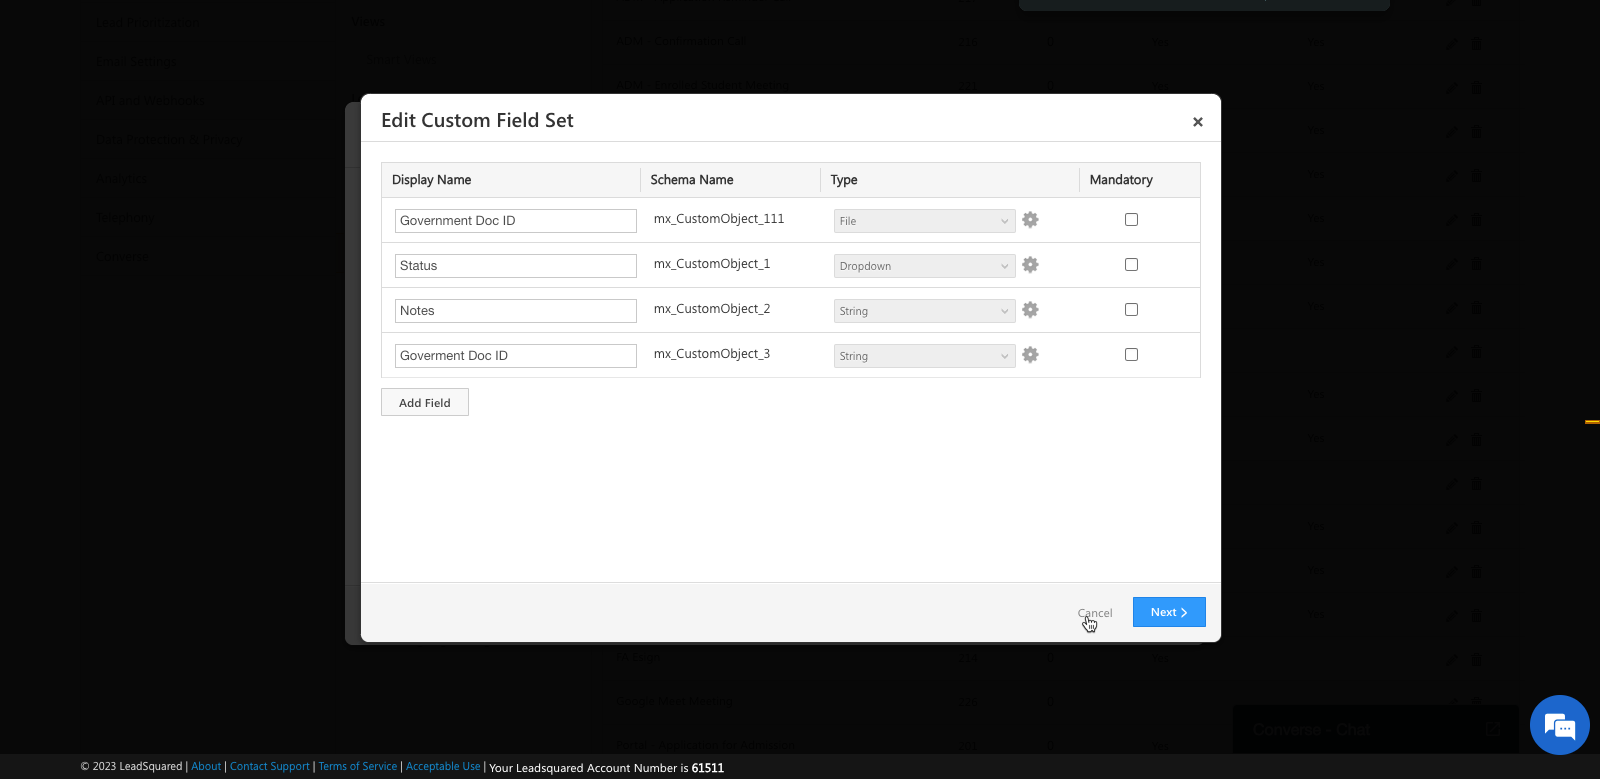This screenshot has width=1600, height=779.
Task: Open the Notes field settings gear
Action: pos(1030,310)
